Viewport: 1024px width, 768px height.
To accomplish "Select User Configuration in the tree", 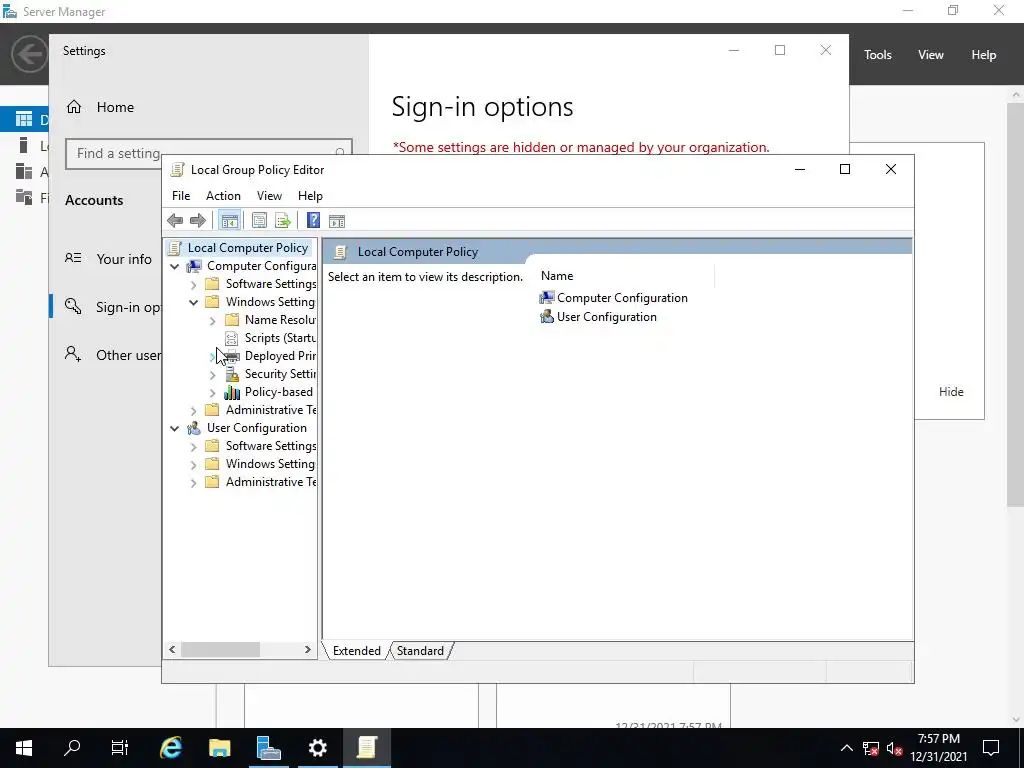I will point(257,428).
